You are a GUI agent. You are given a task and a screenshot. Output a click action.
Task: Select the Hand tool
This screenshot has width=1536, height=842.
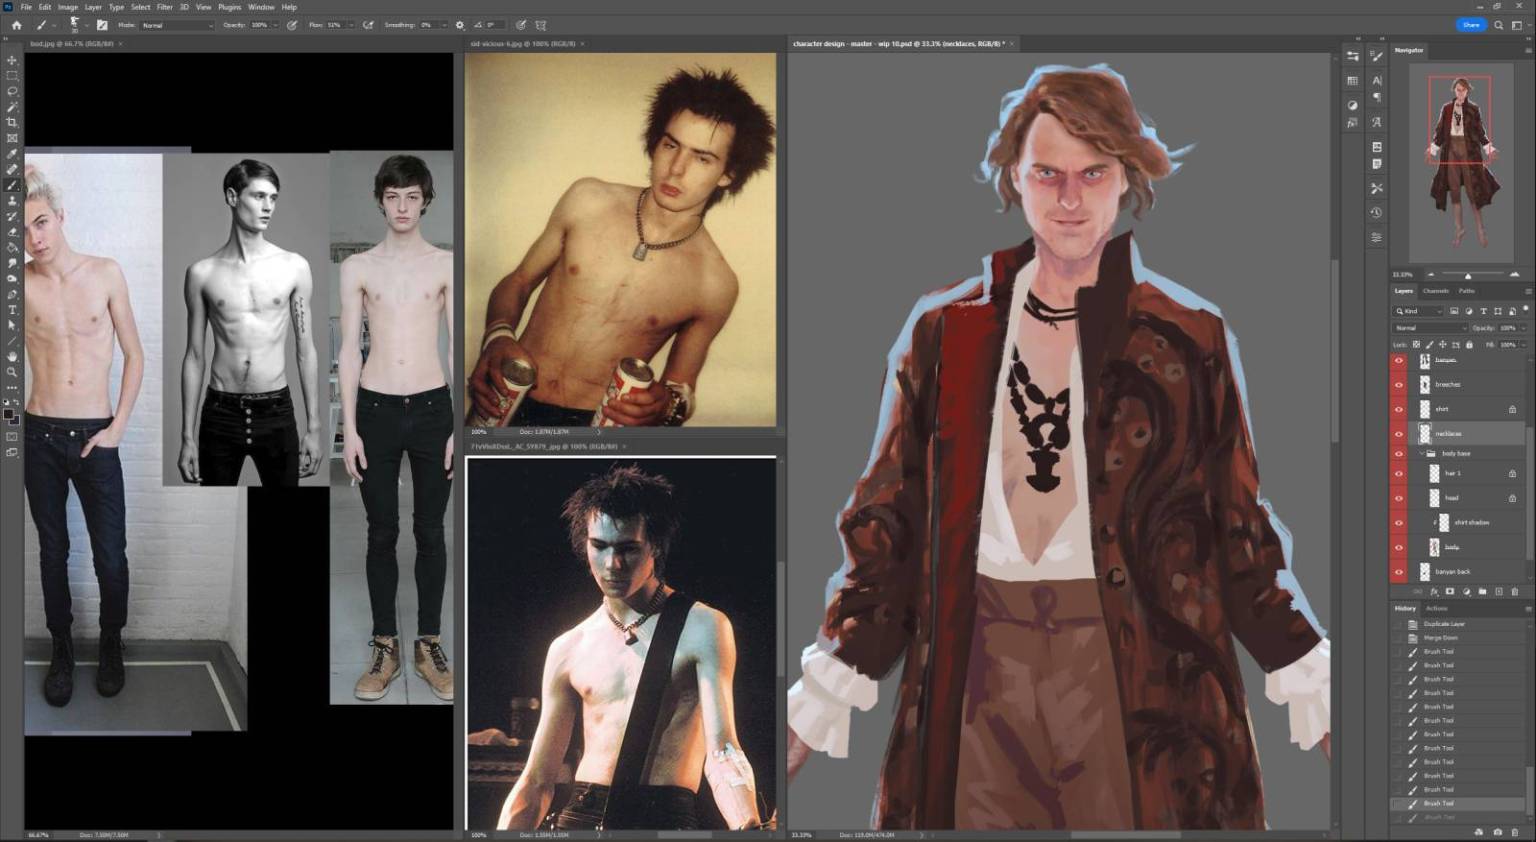12,356
